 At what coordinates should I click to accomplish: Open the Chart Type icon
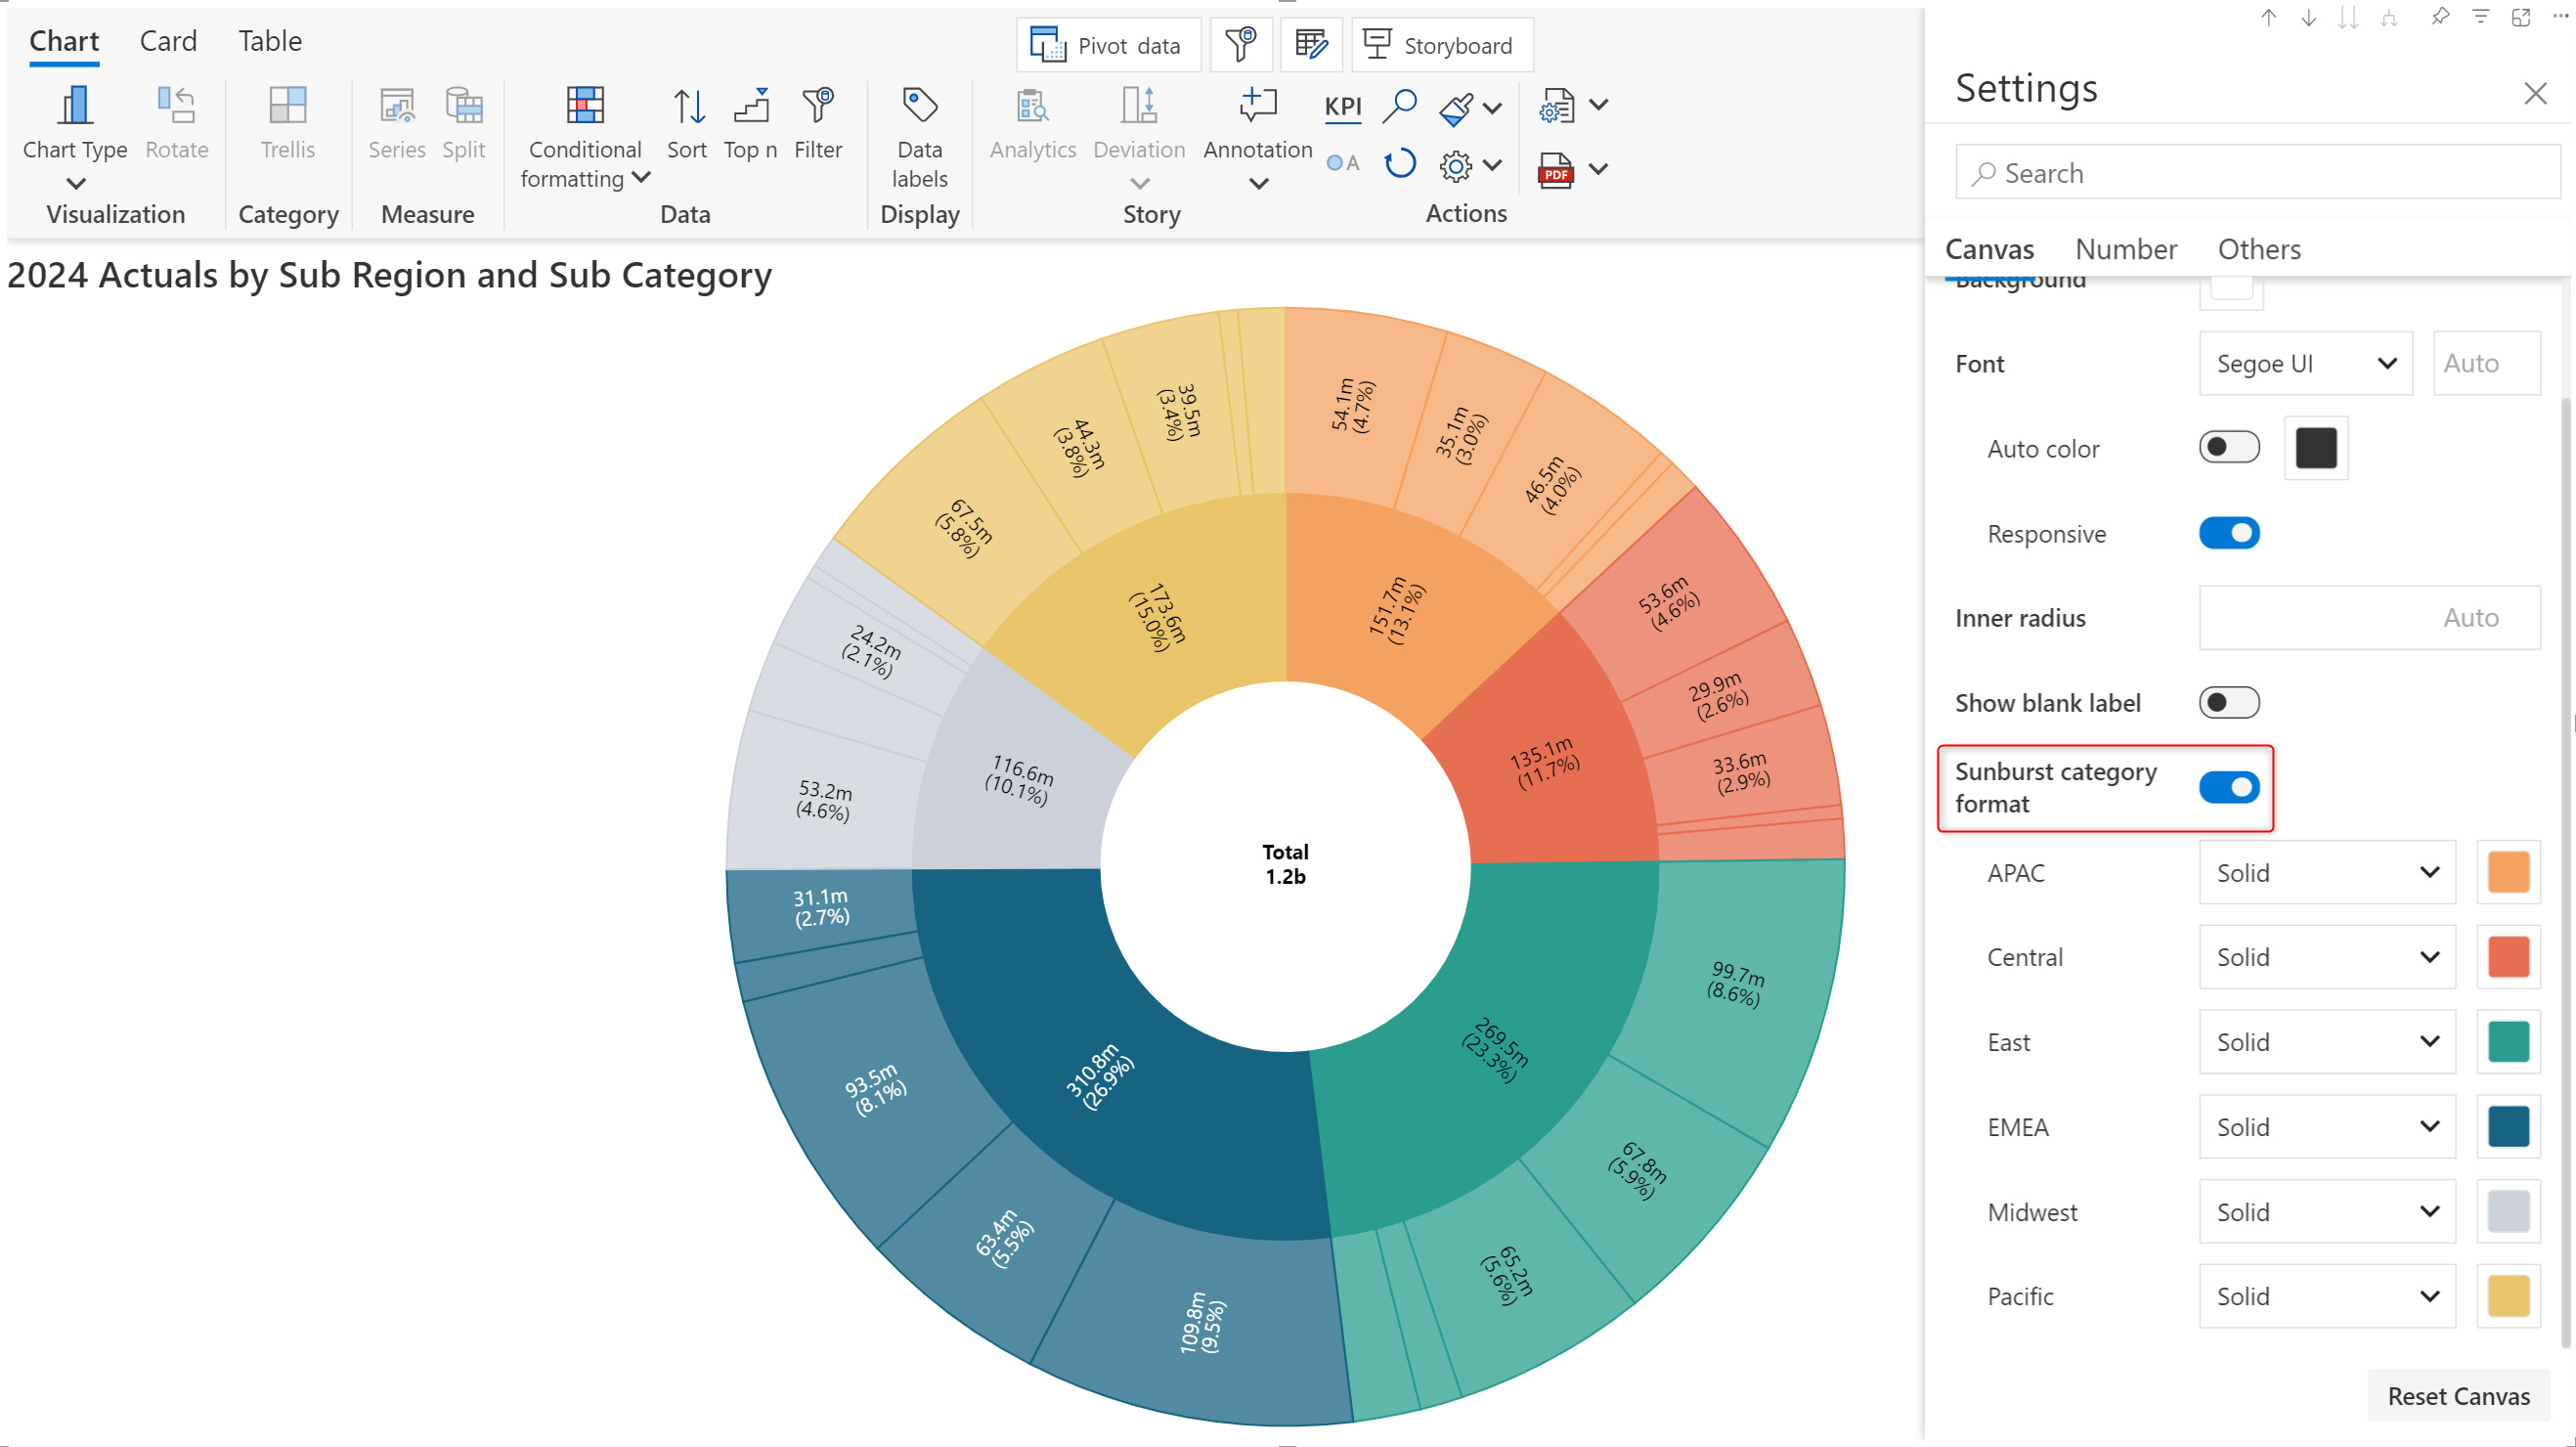(74, 105)
